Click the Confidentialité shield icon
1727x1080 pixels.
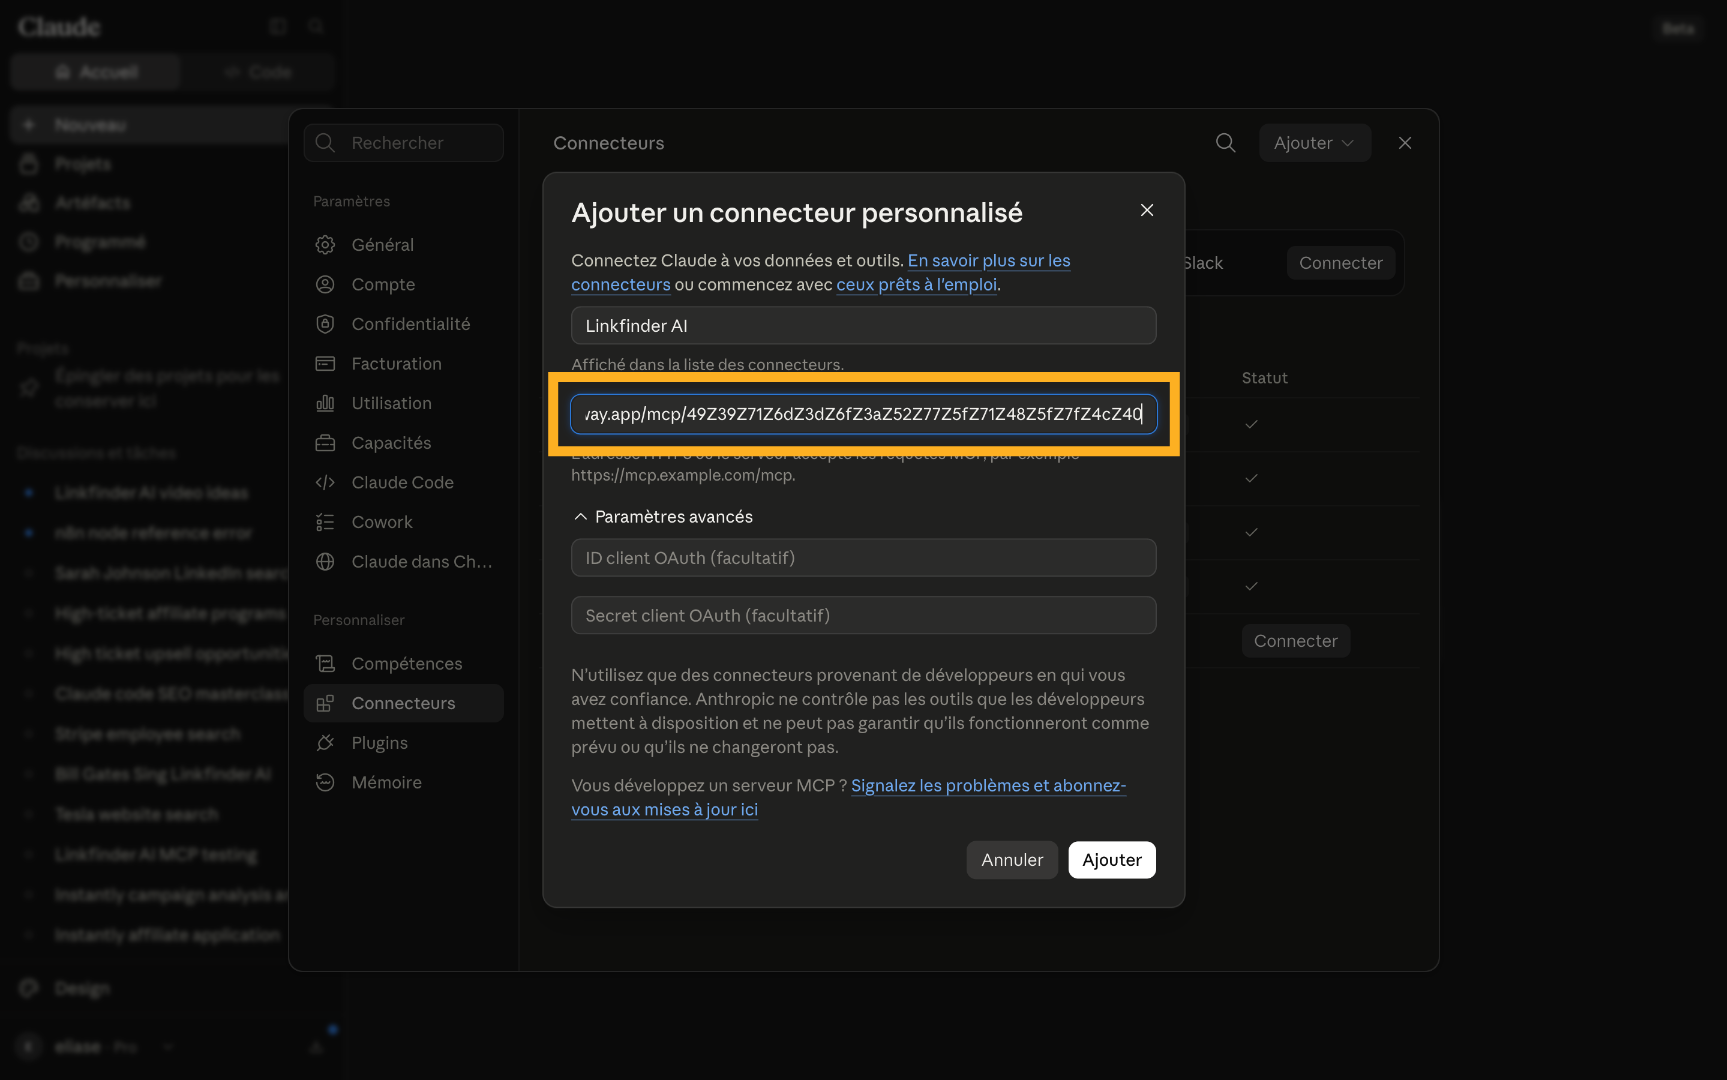[x=325, y=324]
